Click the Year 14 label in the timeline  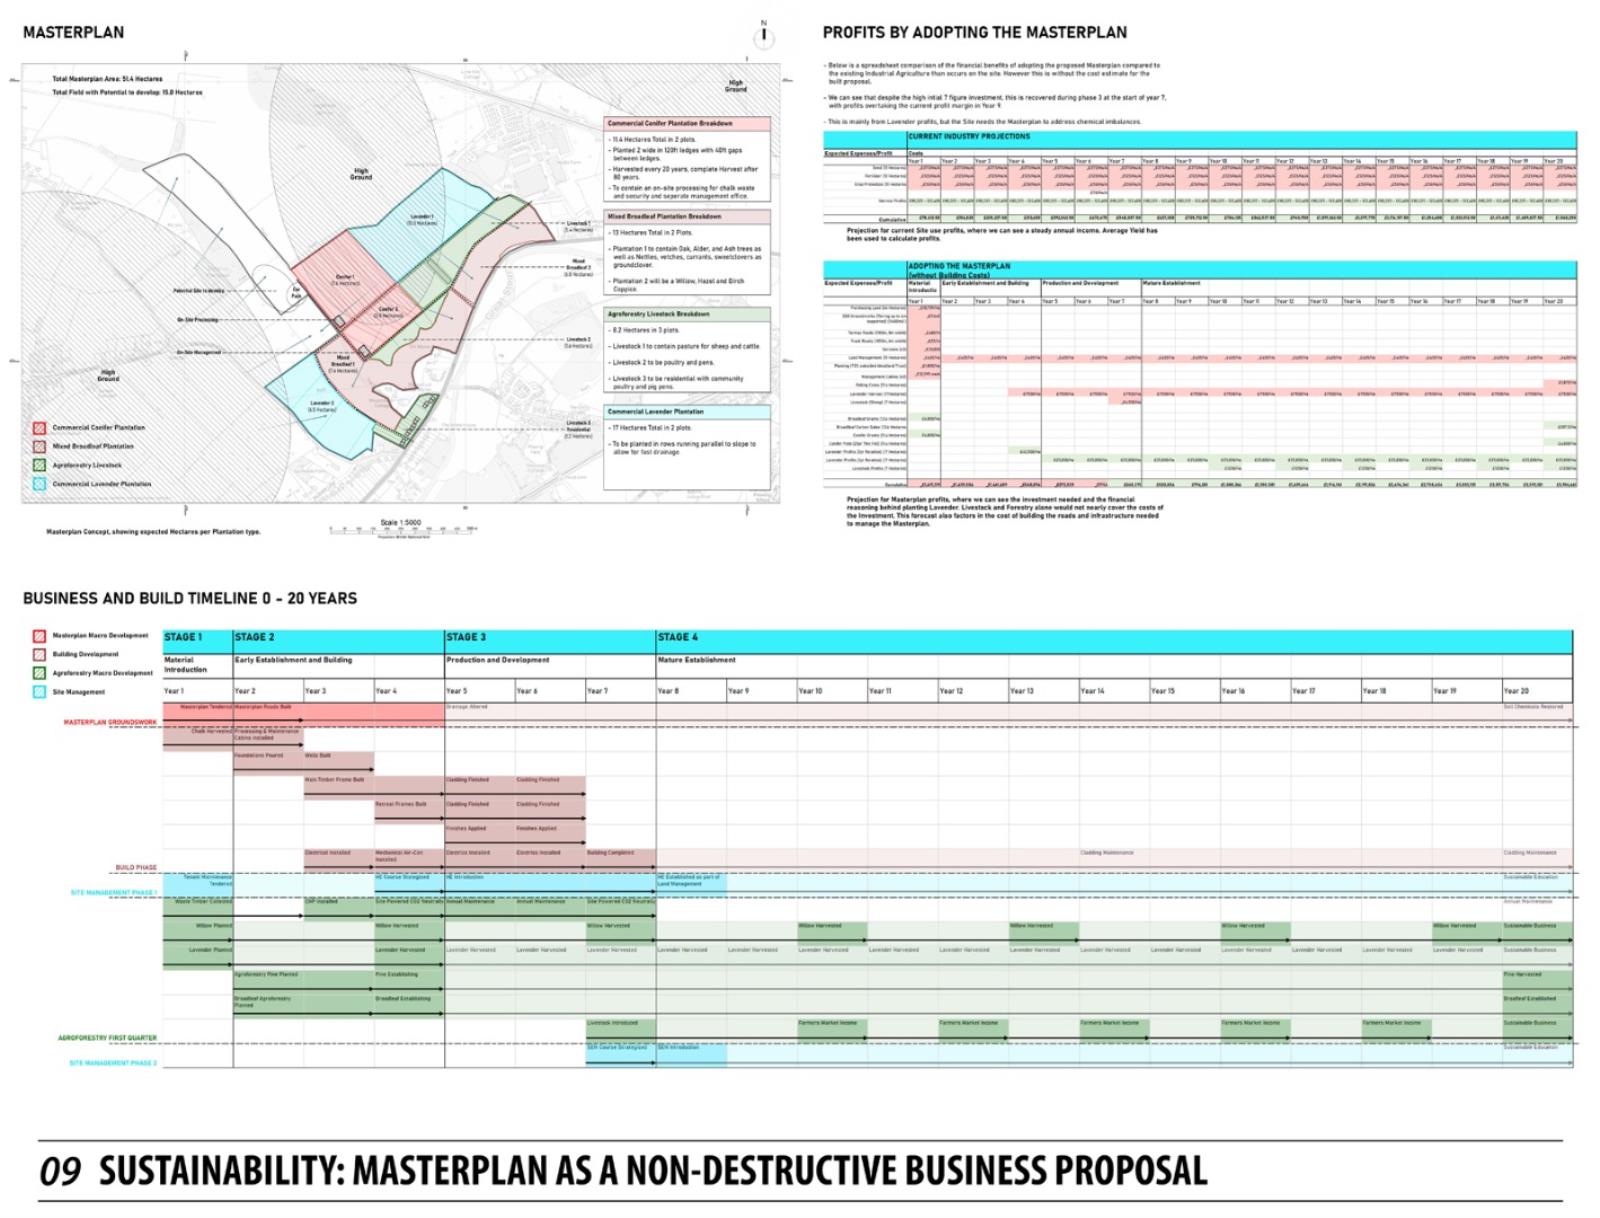[x=1092, y=691]
